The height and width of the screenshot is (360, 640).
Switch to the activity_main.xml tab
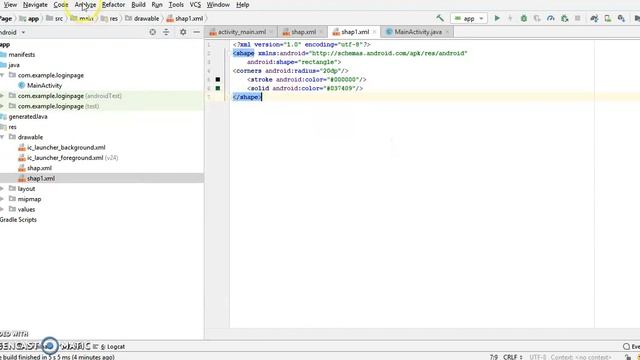point(241,32)
